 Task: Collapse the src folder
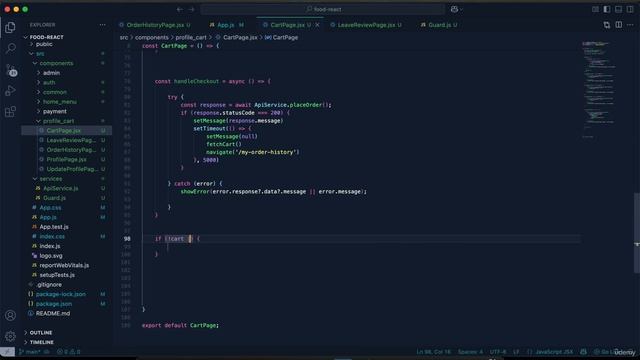[40, 53]
